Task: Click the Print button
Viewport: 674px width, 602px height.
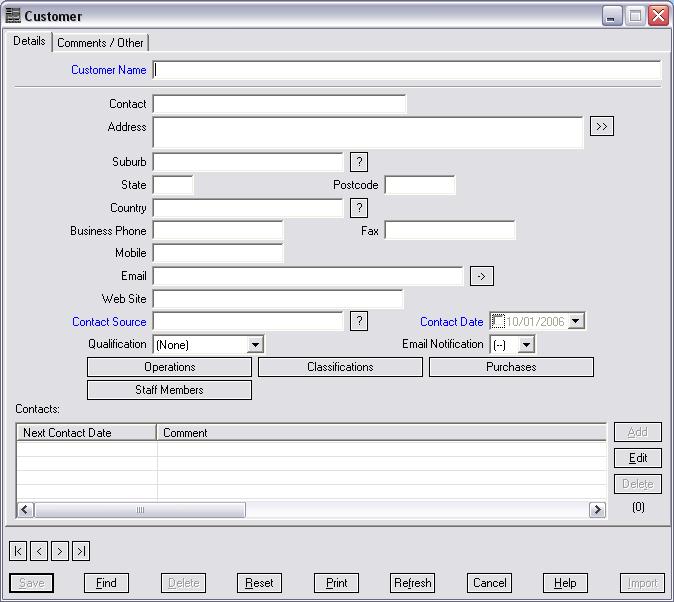Action: coord(336,583)
